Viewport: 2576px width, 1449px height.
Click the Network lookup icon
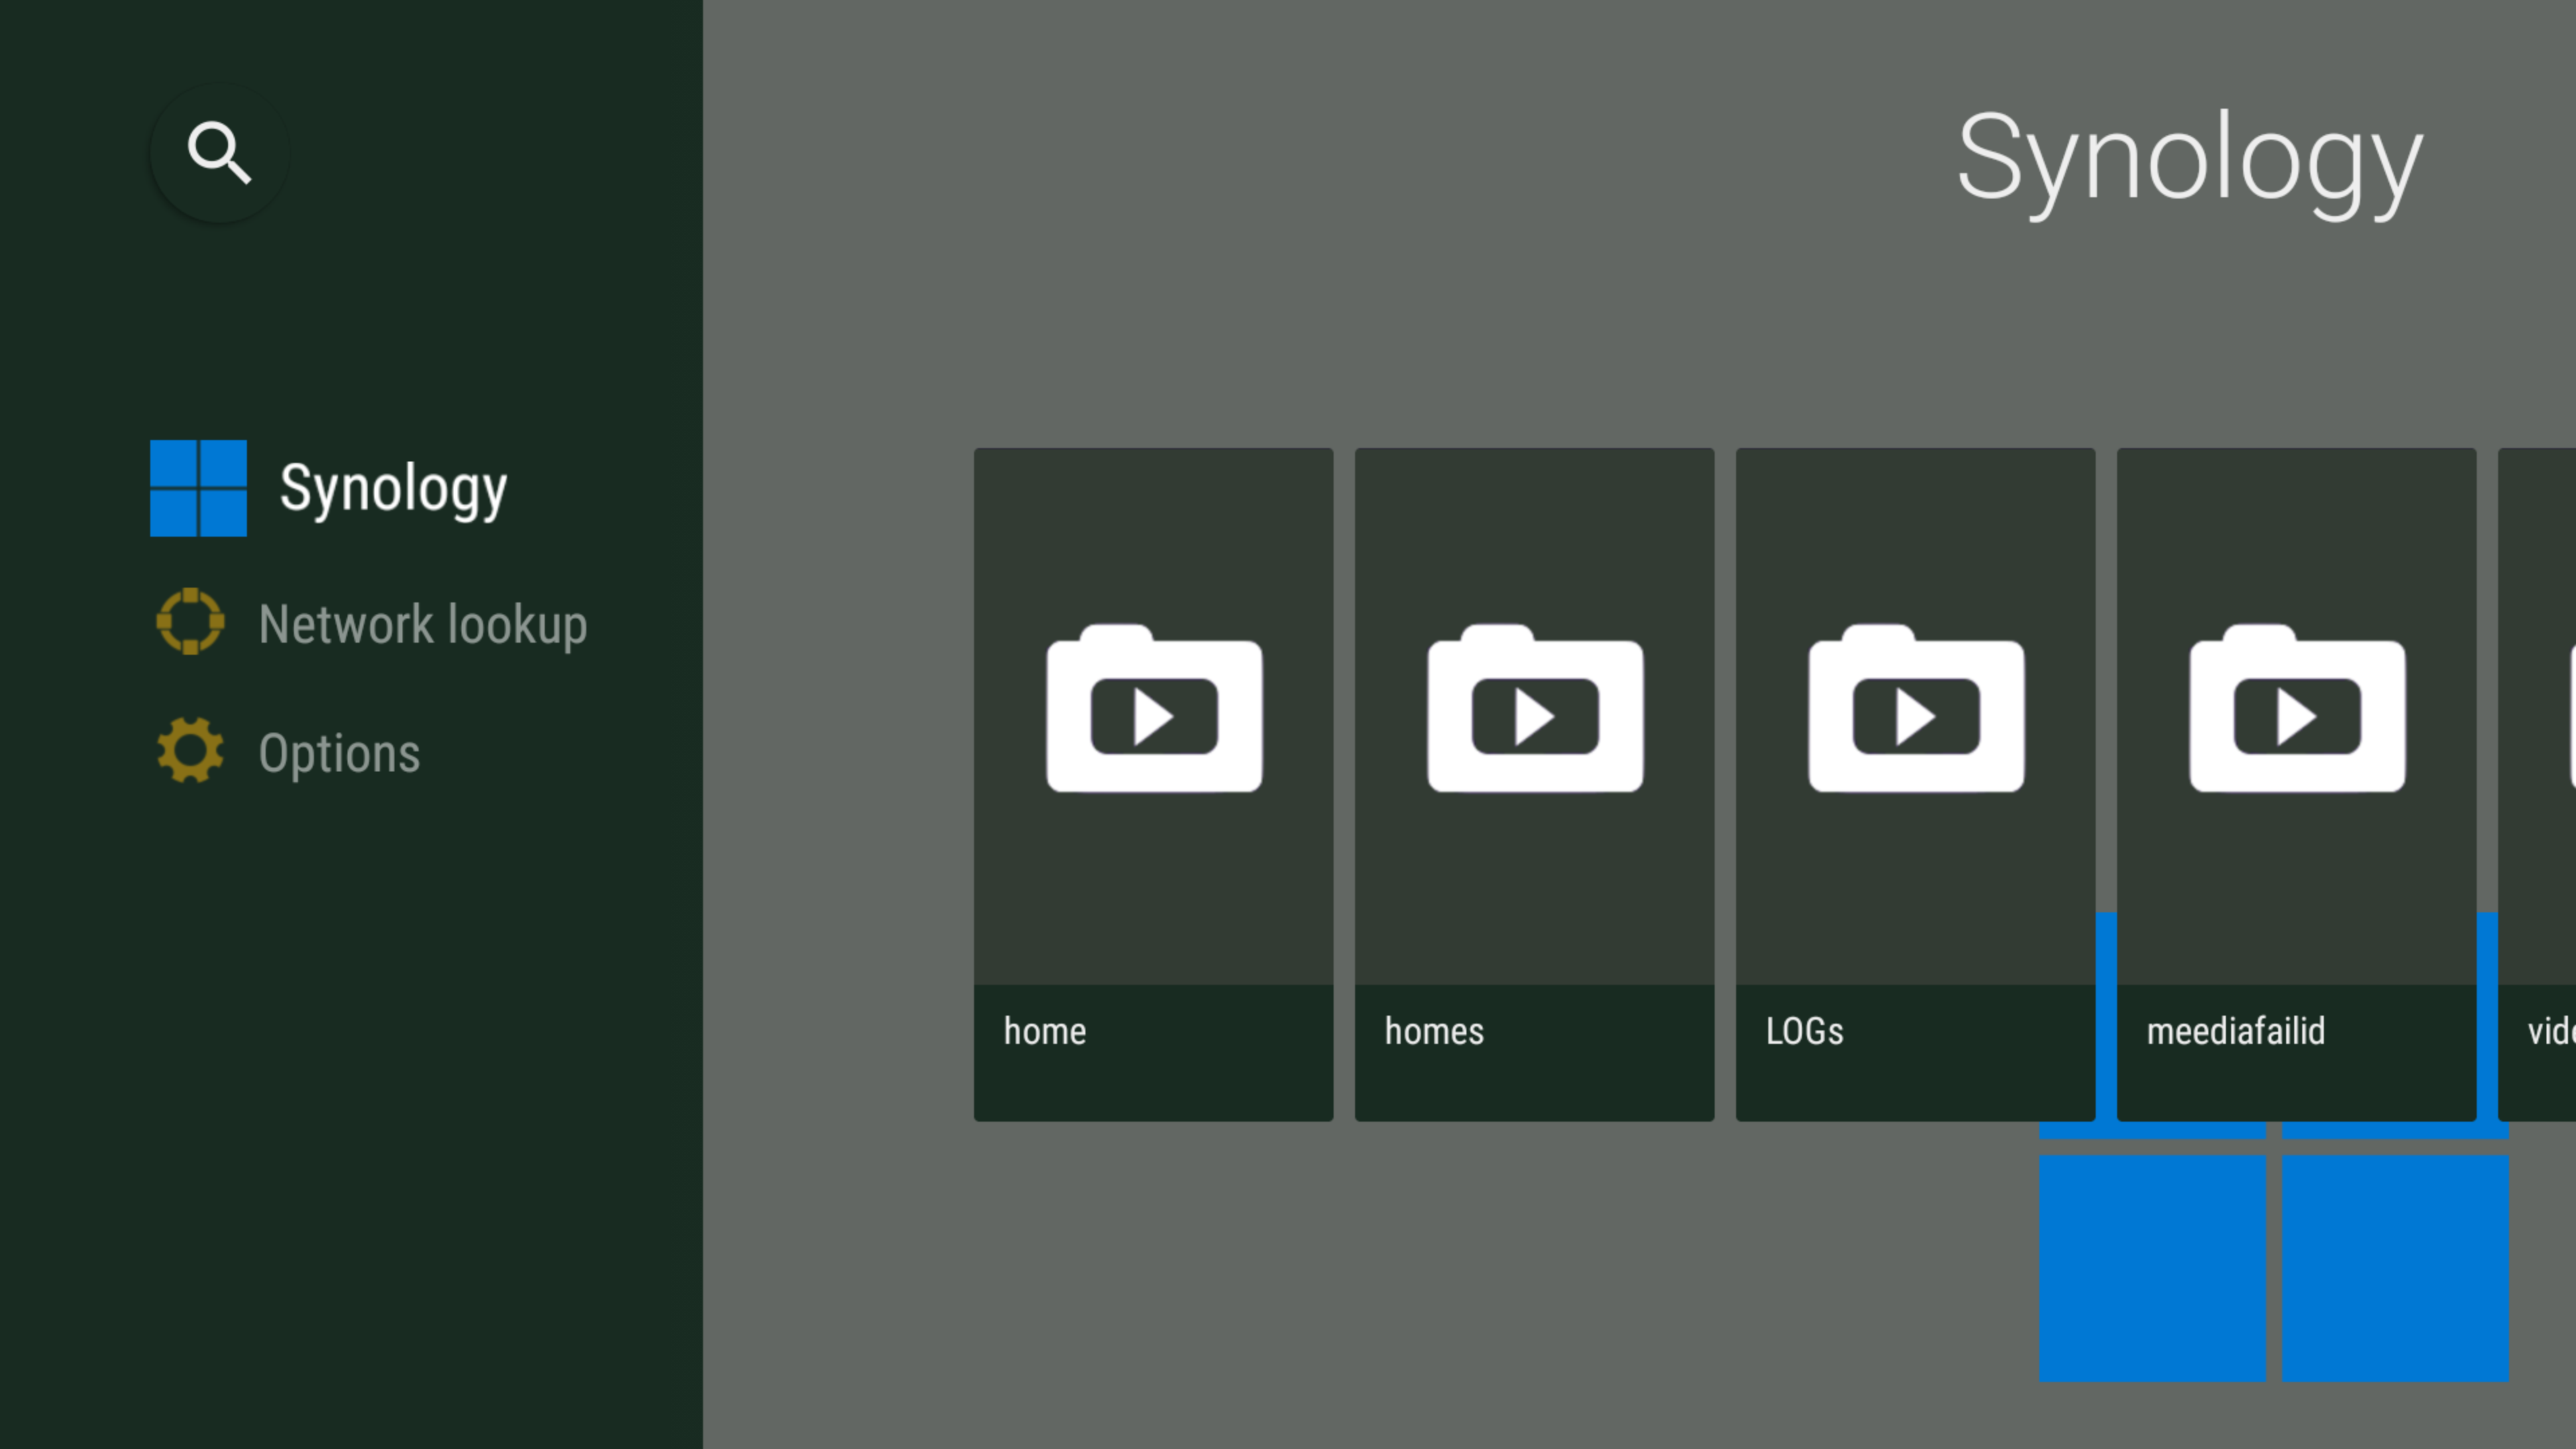click(x=190, y=621)
